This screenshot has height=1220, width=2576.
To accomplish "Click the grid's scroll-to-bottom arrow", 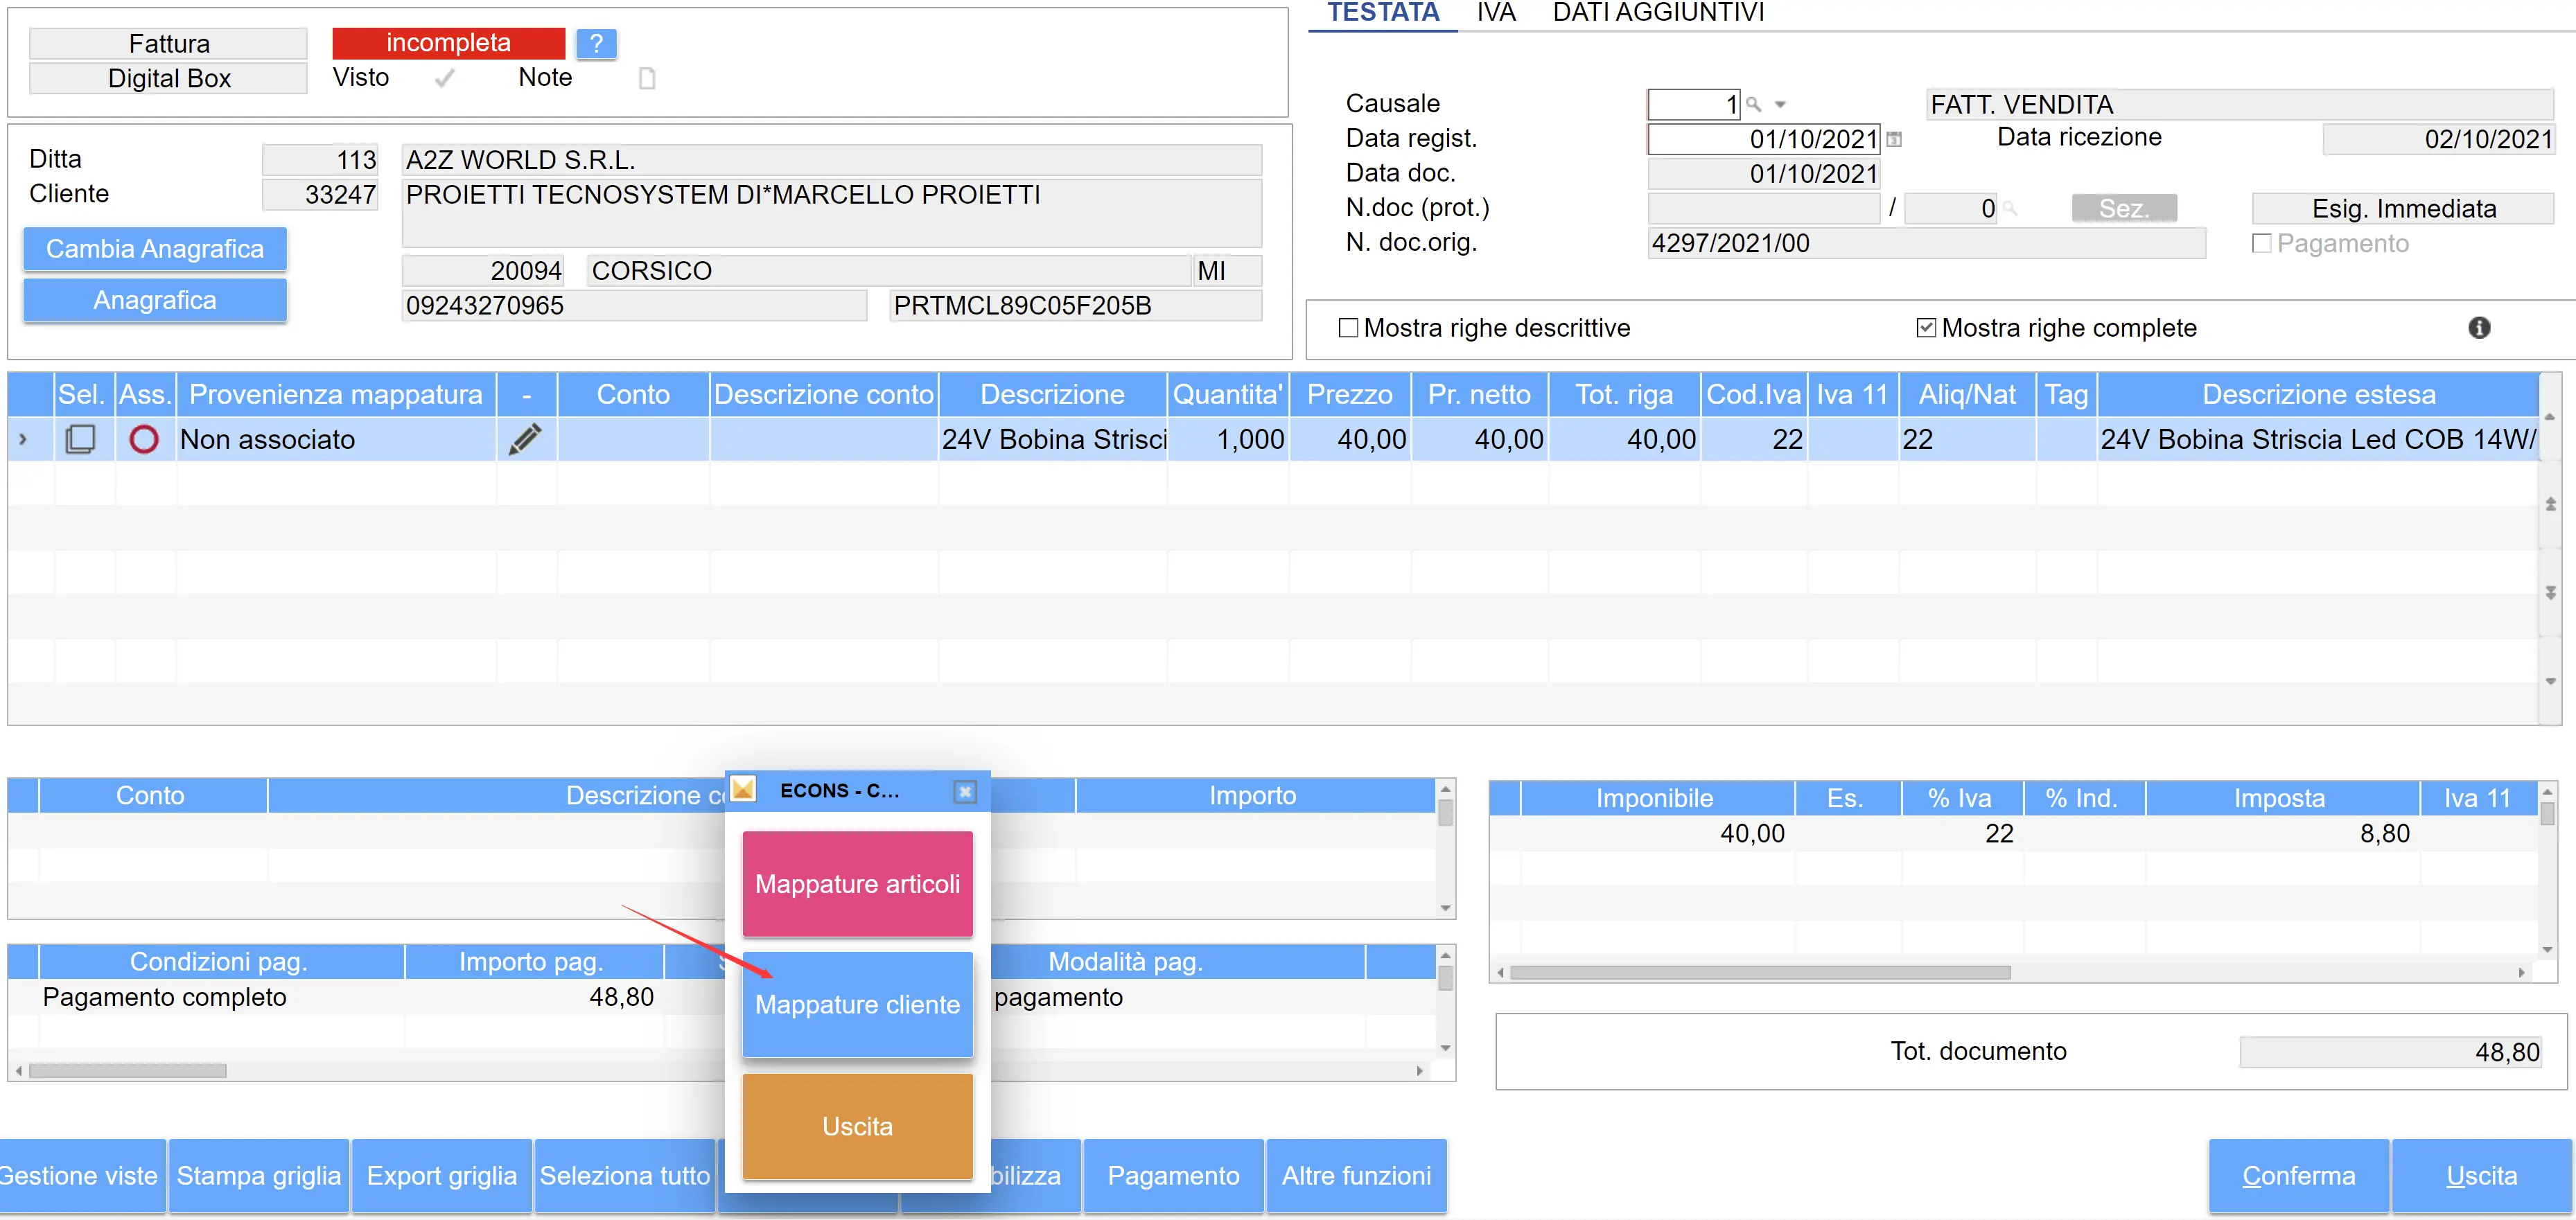I will click(x=2551, y=594).
